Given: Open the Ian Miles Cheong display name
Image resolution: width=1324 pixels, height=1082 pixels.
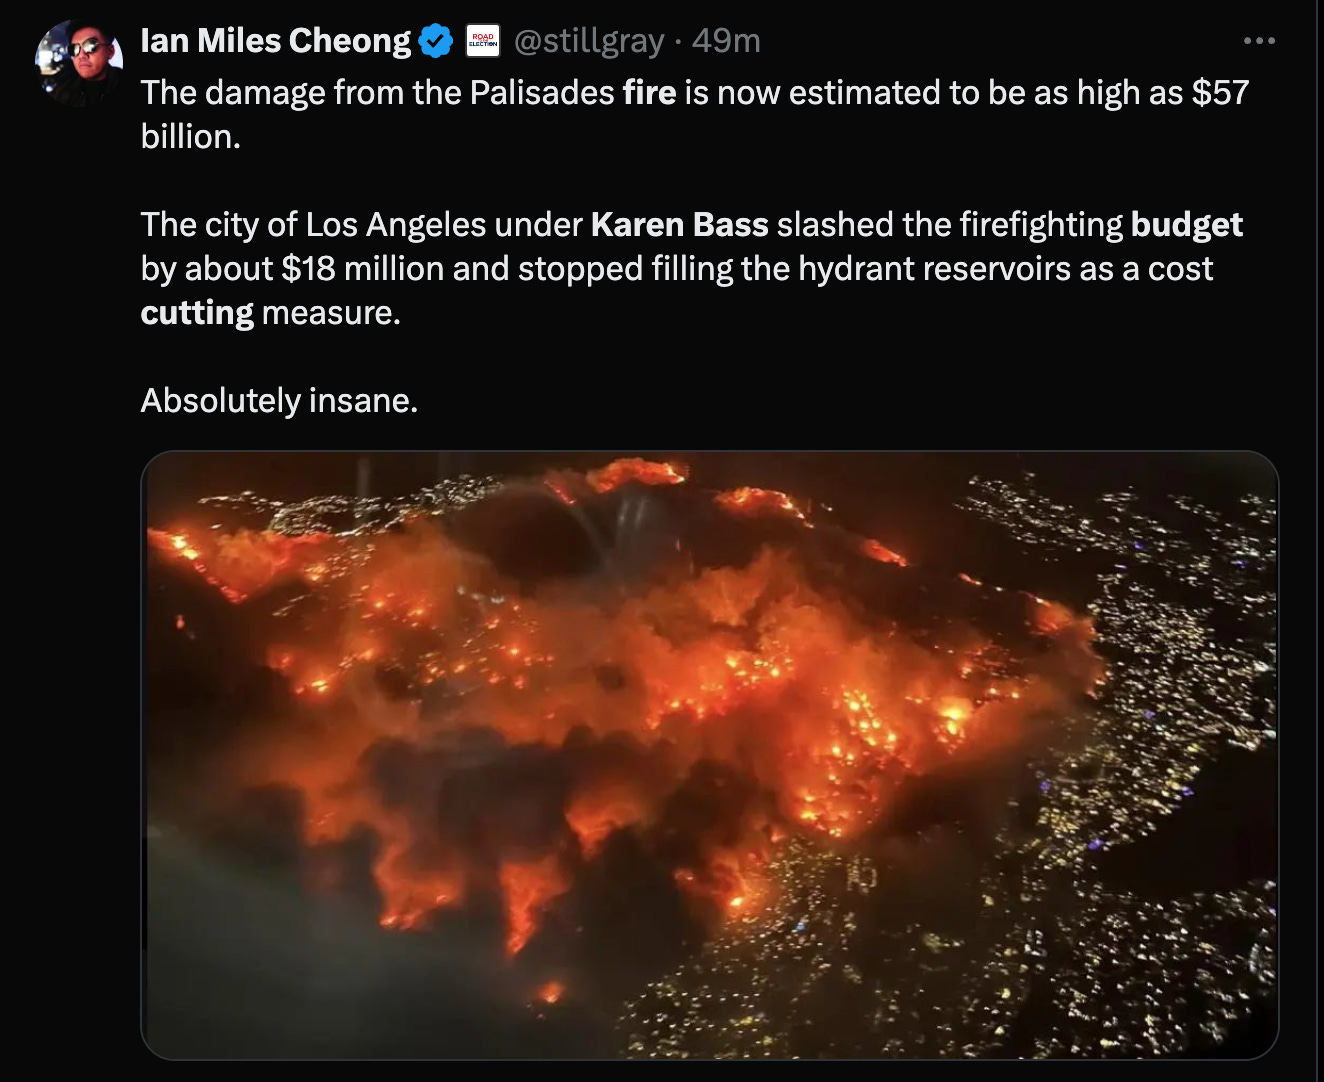Looking at the screenshot, I should (x=276, y=41).
